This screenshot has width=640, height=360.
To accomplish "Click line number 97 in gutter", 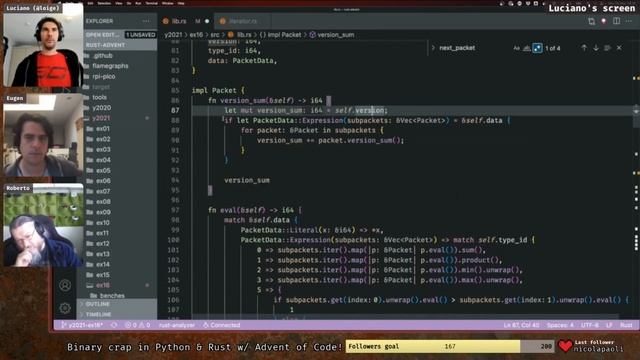I will [x=175, y=210].
